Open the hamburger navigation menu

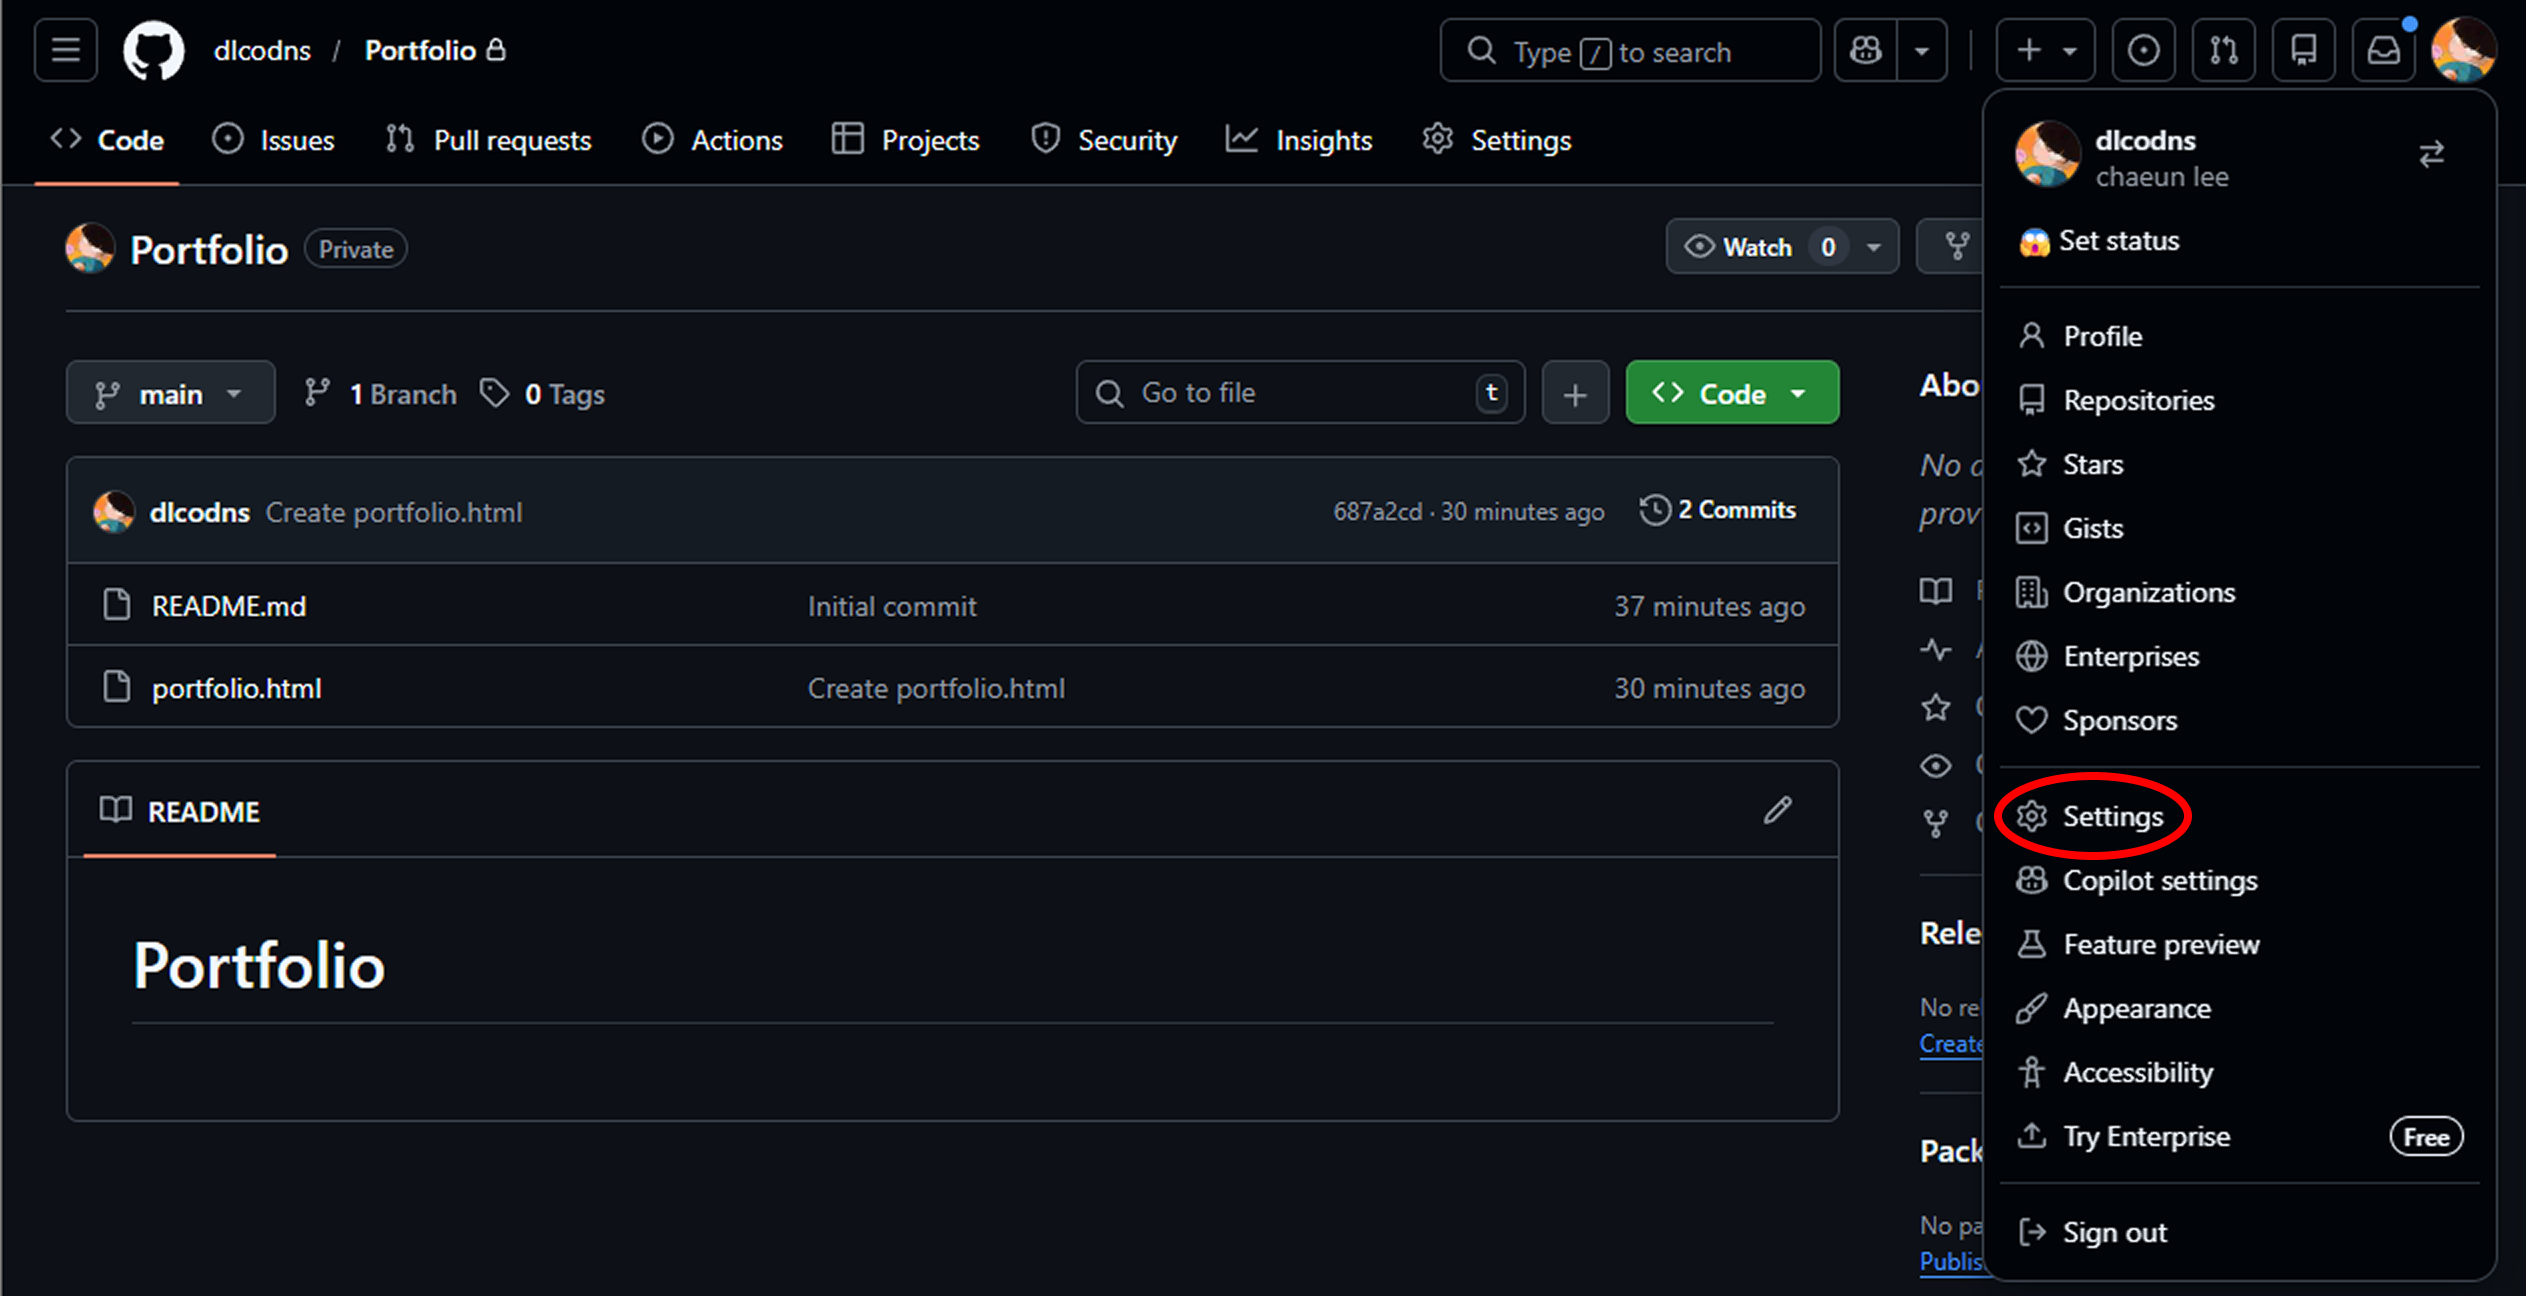66,50
